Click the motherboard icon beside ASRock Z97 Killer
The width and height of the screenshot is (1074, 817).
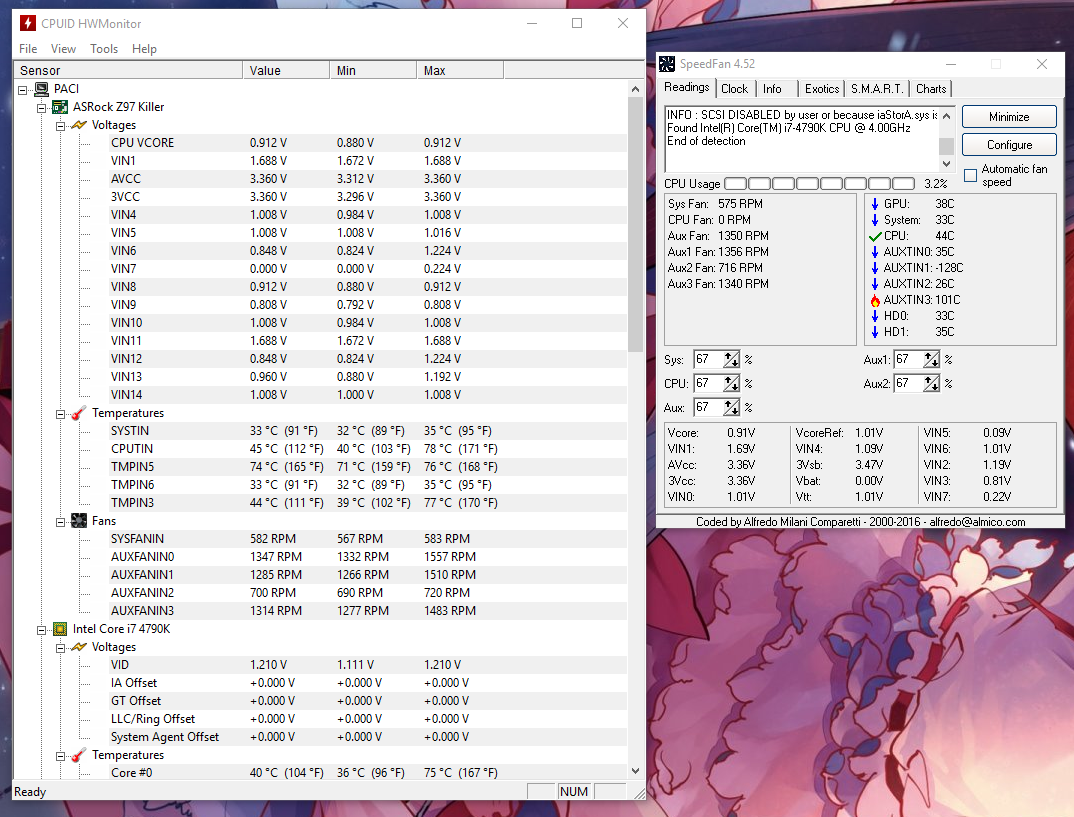[x=58, y=106]
